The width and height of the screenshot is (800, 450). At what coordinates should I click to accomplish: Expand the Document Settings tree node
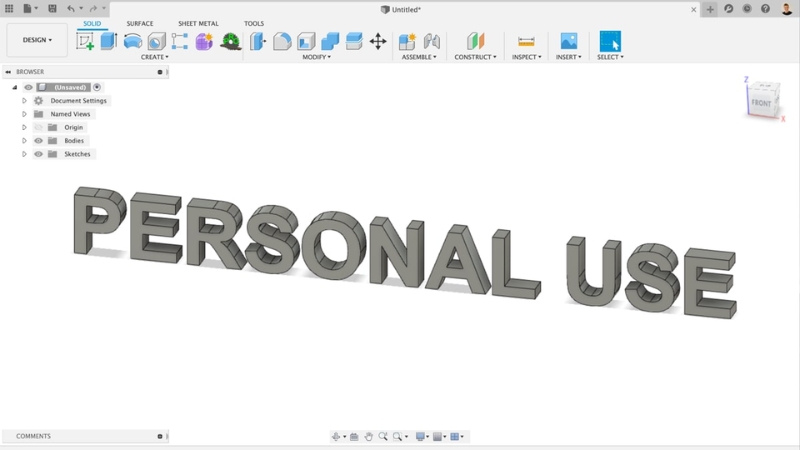pyautogui.click(x=25, y=101)
